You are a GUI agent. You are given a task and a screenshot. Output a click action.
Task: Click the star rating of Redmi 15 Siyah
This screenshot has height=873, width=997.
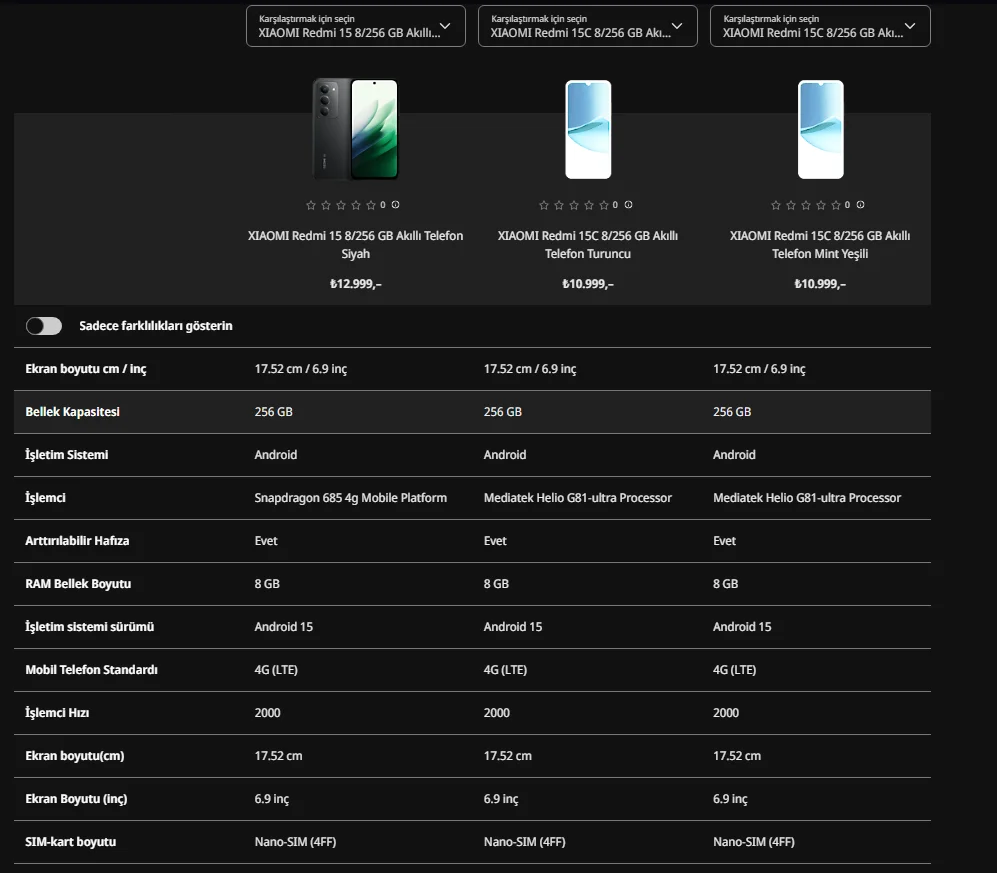[x=341, y=205]
